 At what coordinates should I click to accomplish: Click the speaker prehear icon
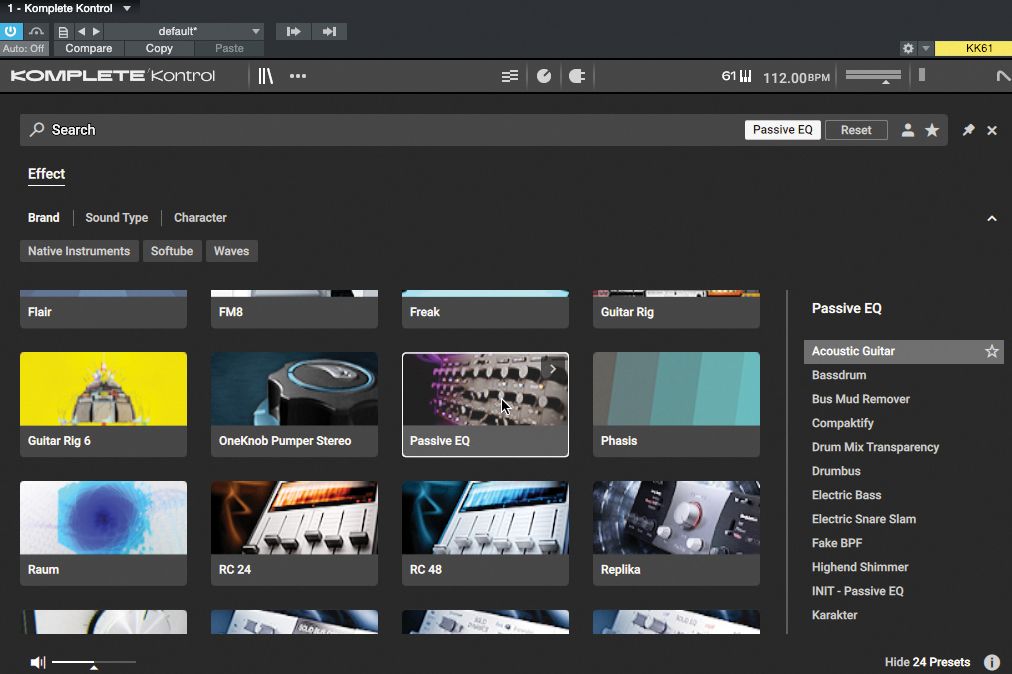click(38, 662)
